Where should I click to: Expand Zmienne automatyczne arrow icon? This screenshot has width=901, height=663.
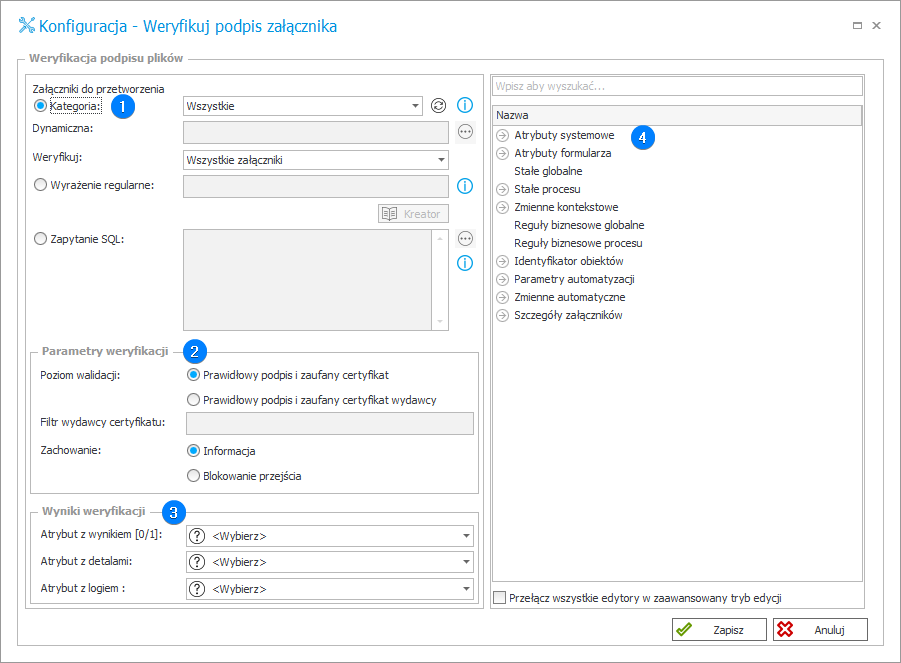click(503, 298)
